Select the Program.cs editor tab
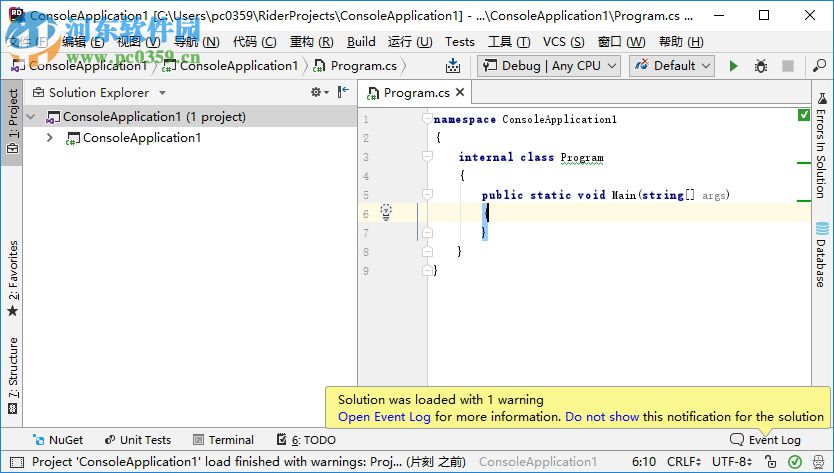 coord(415,93)
